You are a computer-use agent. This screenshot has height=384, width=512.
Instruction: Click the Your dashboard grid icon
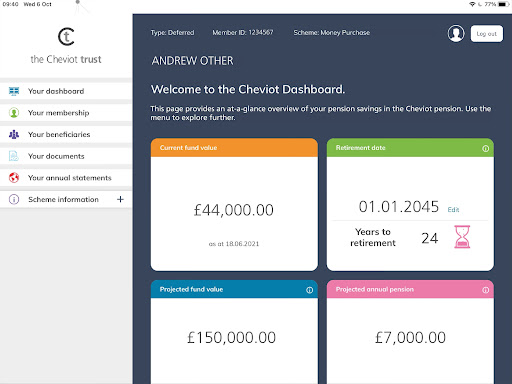(x=14, y=91)
